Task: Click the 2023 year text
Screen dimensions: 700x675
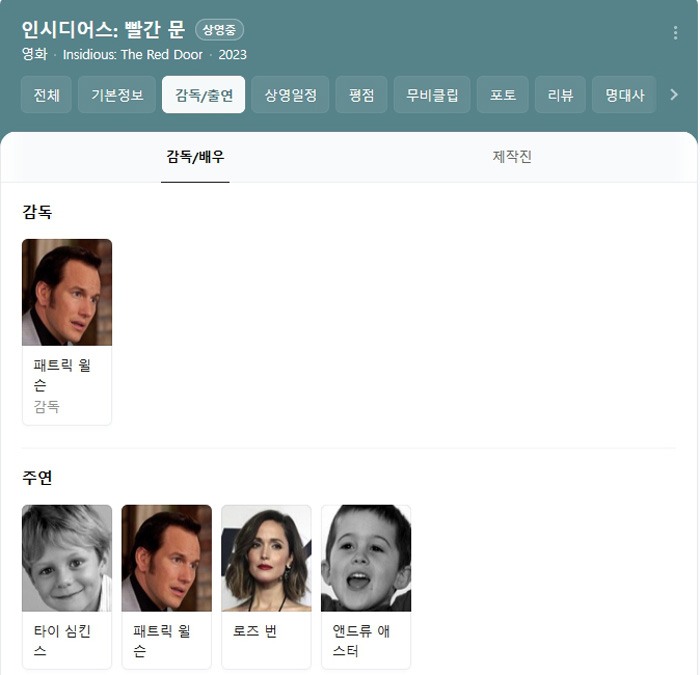Action: pyautogui.click(x=232, y=54)
